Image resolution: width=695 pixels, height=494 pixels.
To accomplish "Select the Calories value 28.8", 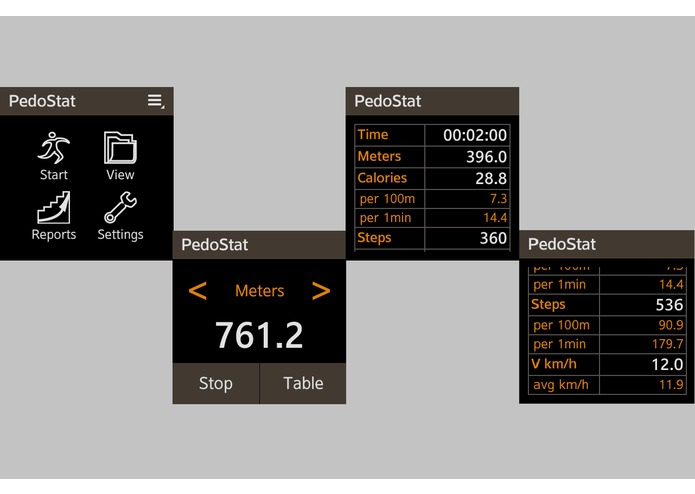I will pyautogui.click(x=491, y=178).
